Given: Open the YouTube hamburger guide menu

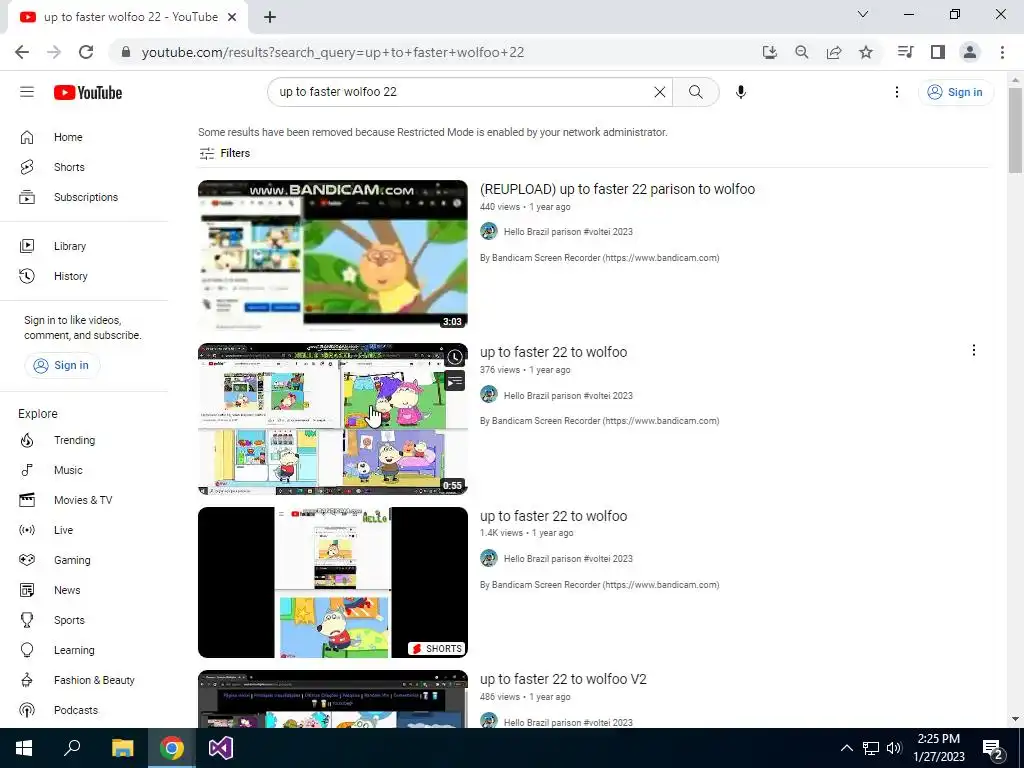Looking at the screenshot, I should pos(27,92).
